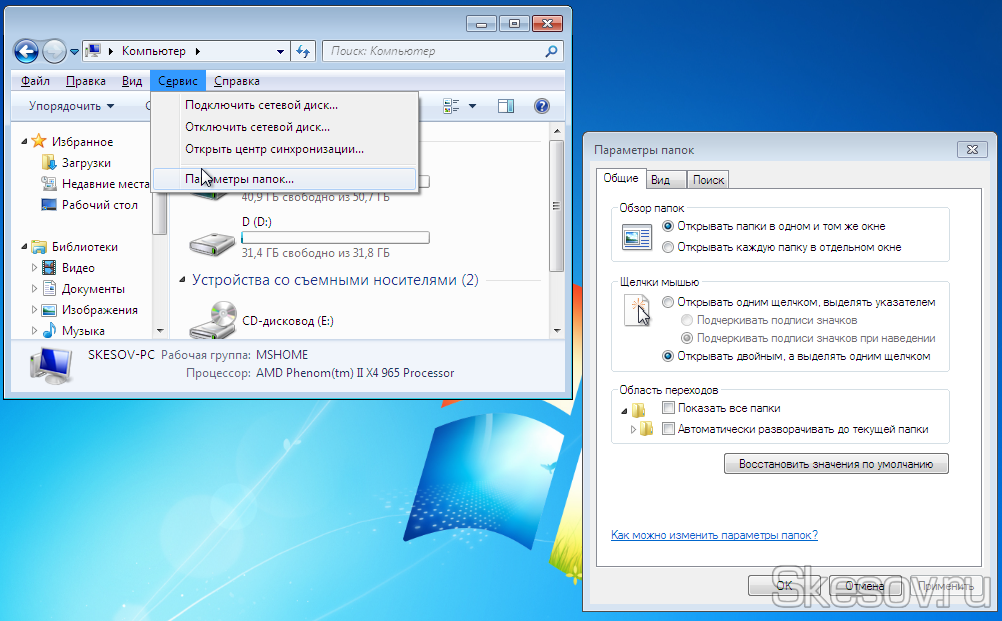Select Открывать каждую папку в отдельном окне

pyautogui.click(x=668, y=247)
